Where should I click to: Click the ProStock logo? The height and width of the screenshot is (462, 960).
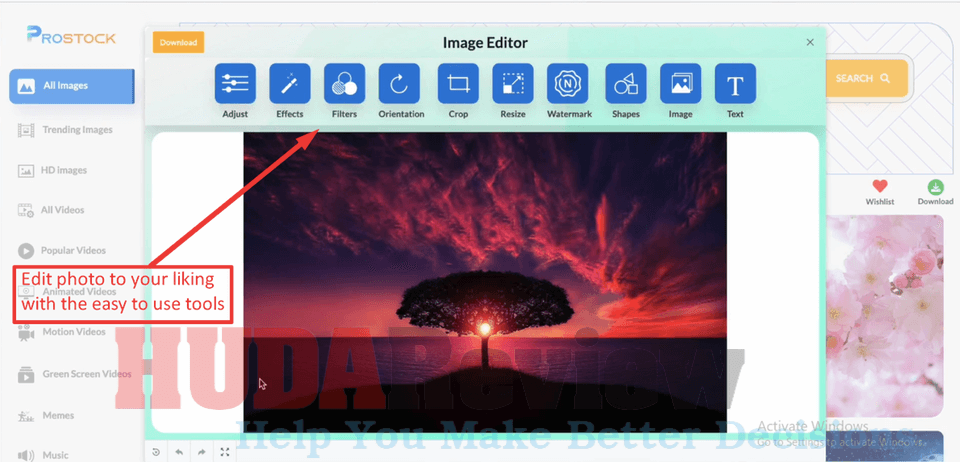click(71, 35)
